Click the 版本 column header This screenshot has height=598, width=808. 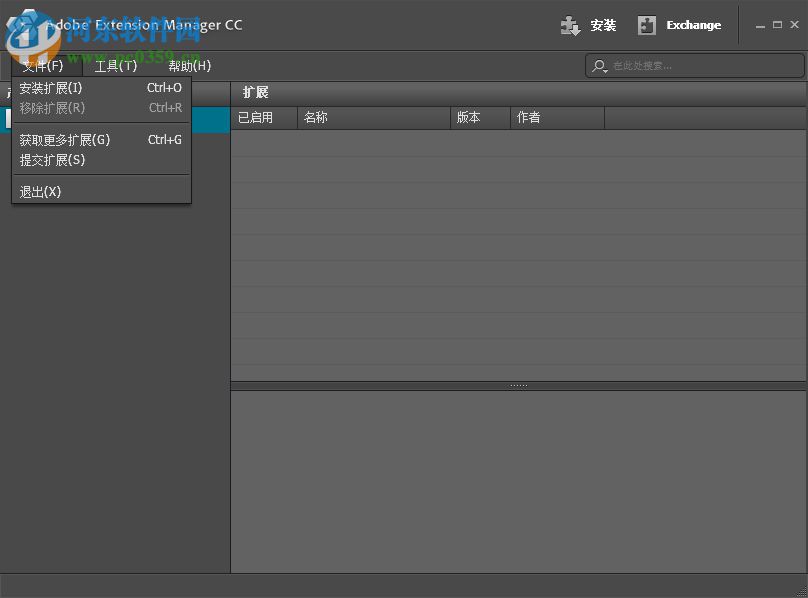point(470,117)
